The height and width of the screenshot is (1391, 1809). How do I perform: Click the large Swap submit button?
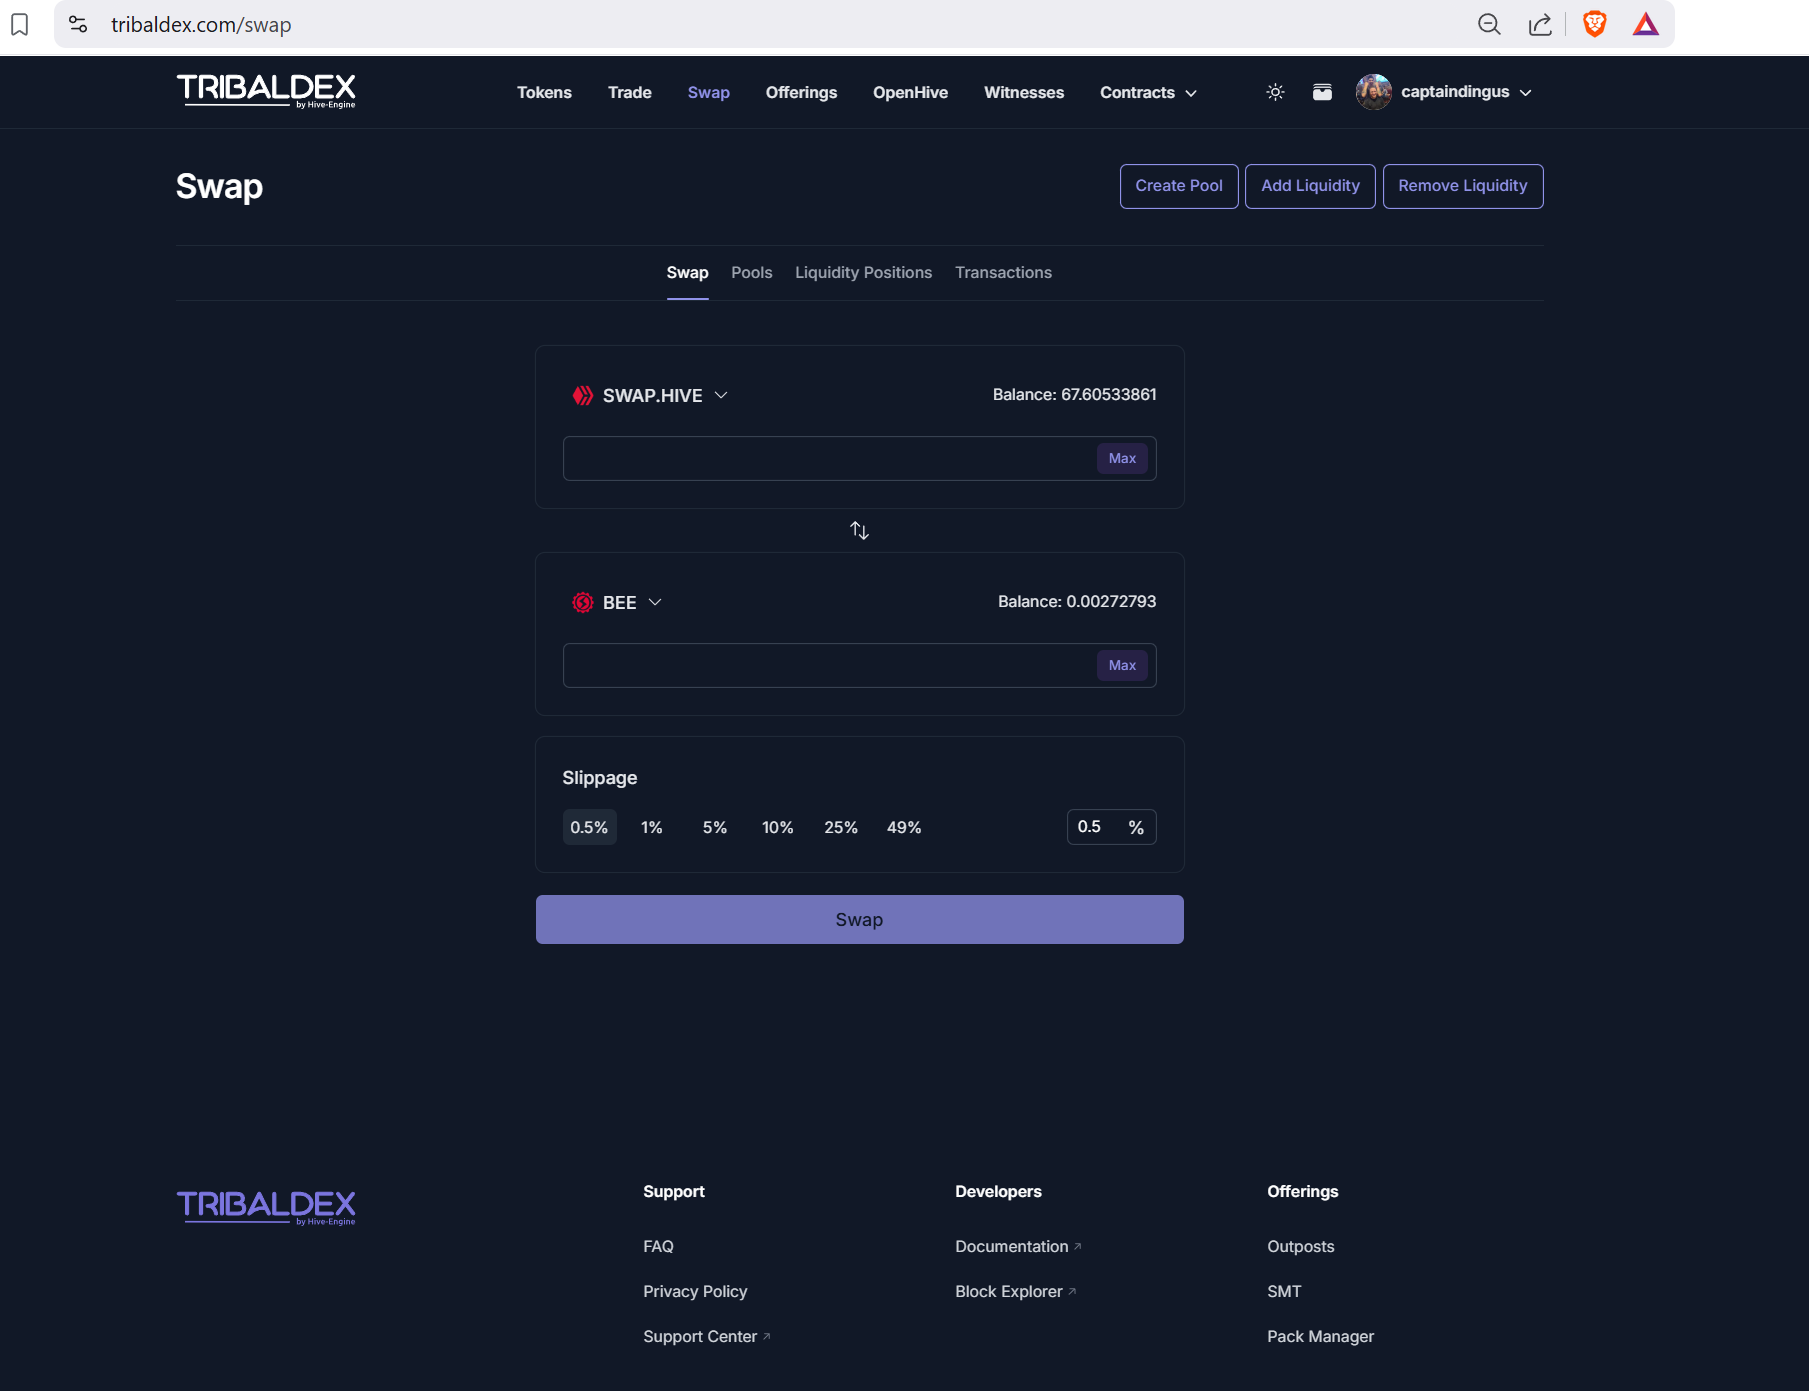point(859,920)
